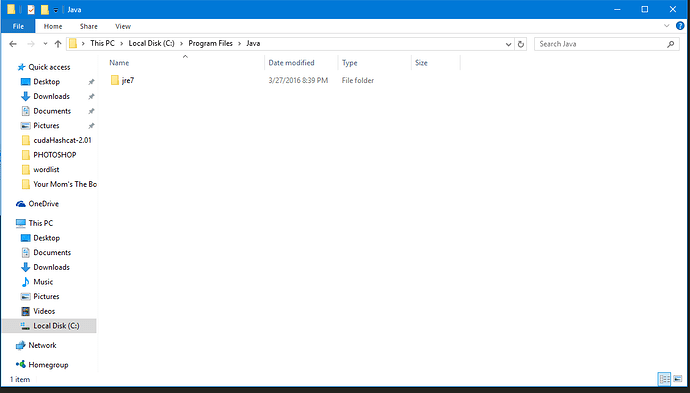690x393 pixels.
Task: Select Homegroup in the sidebar
Action: (48, 365)
